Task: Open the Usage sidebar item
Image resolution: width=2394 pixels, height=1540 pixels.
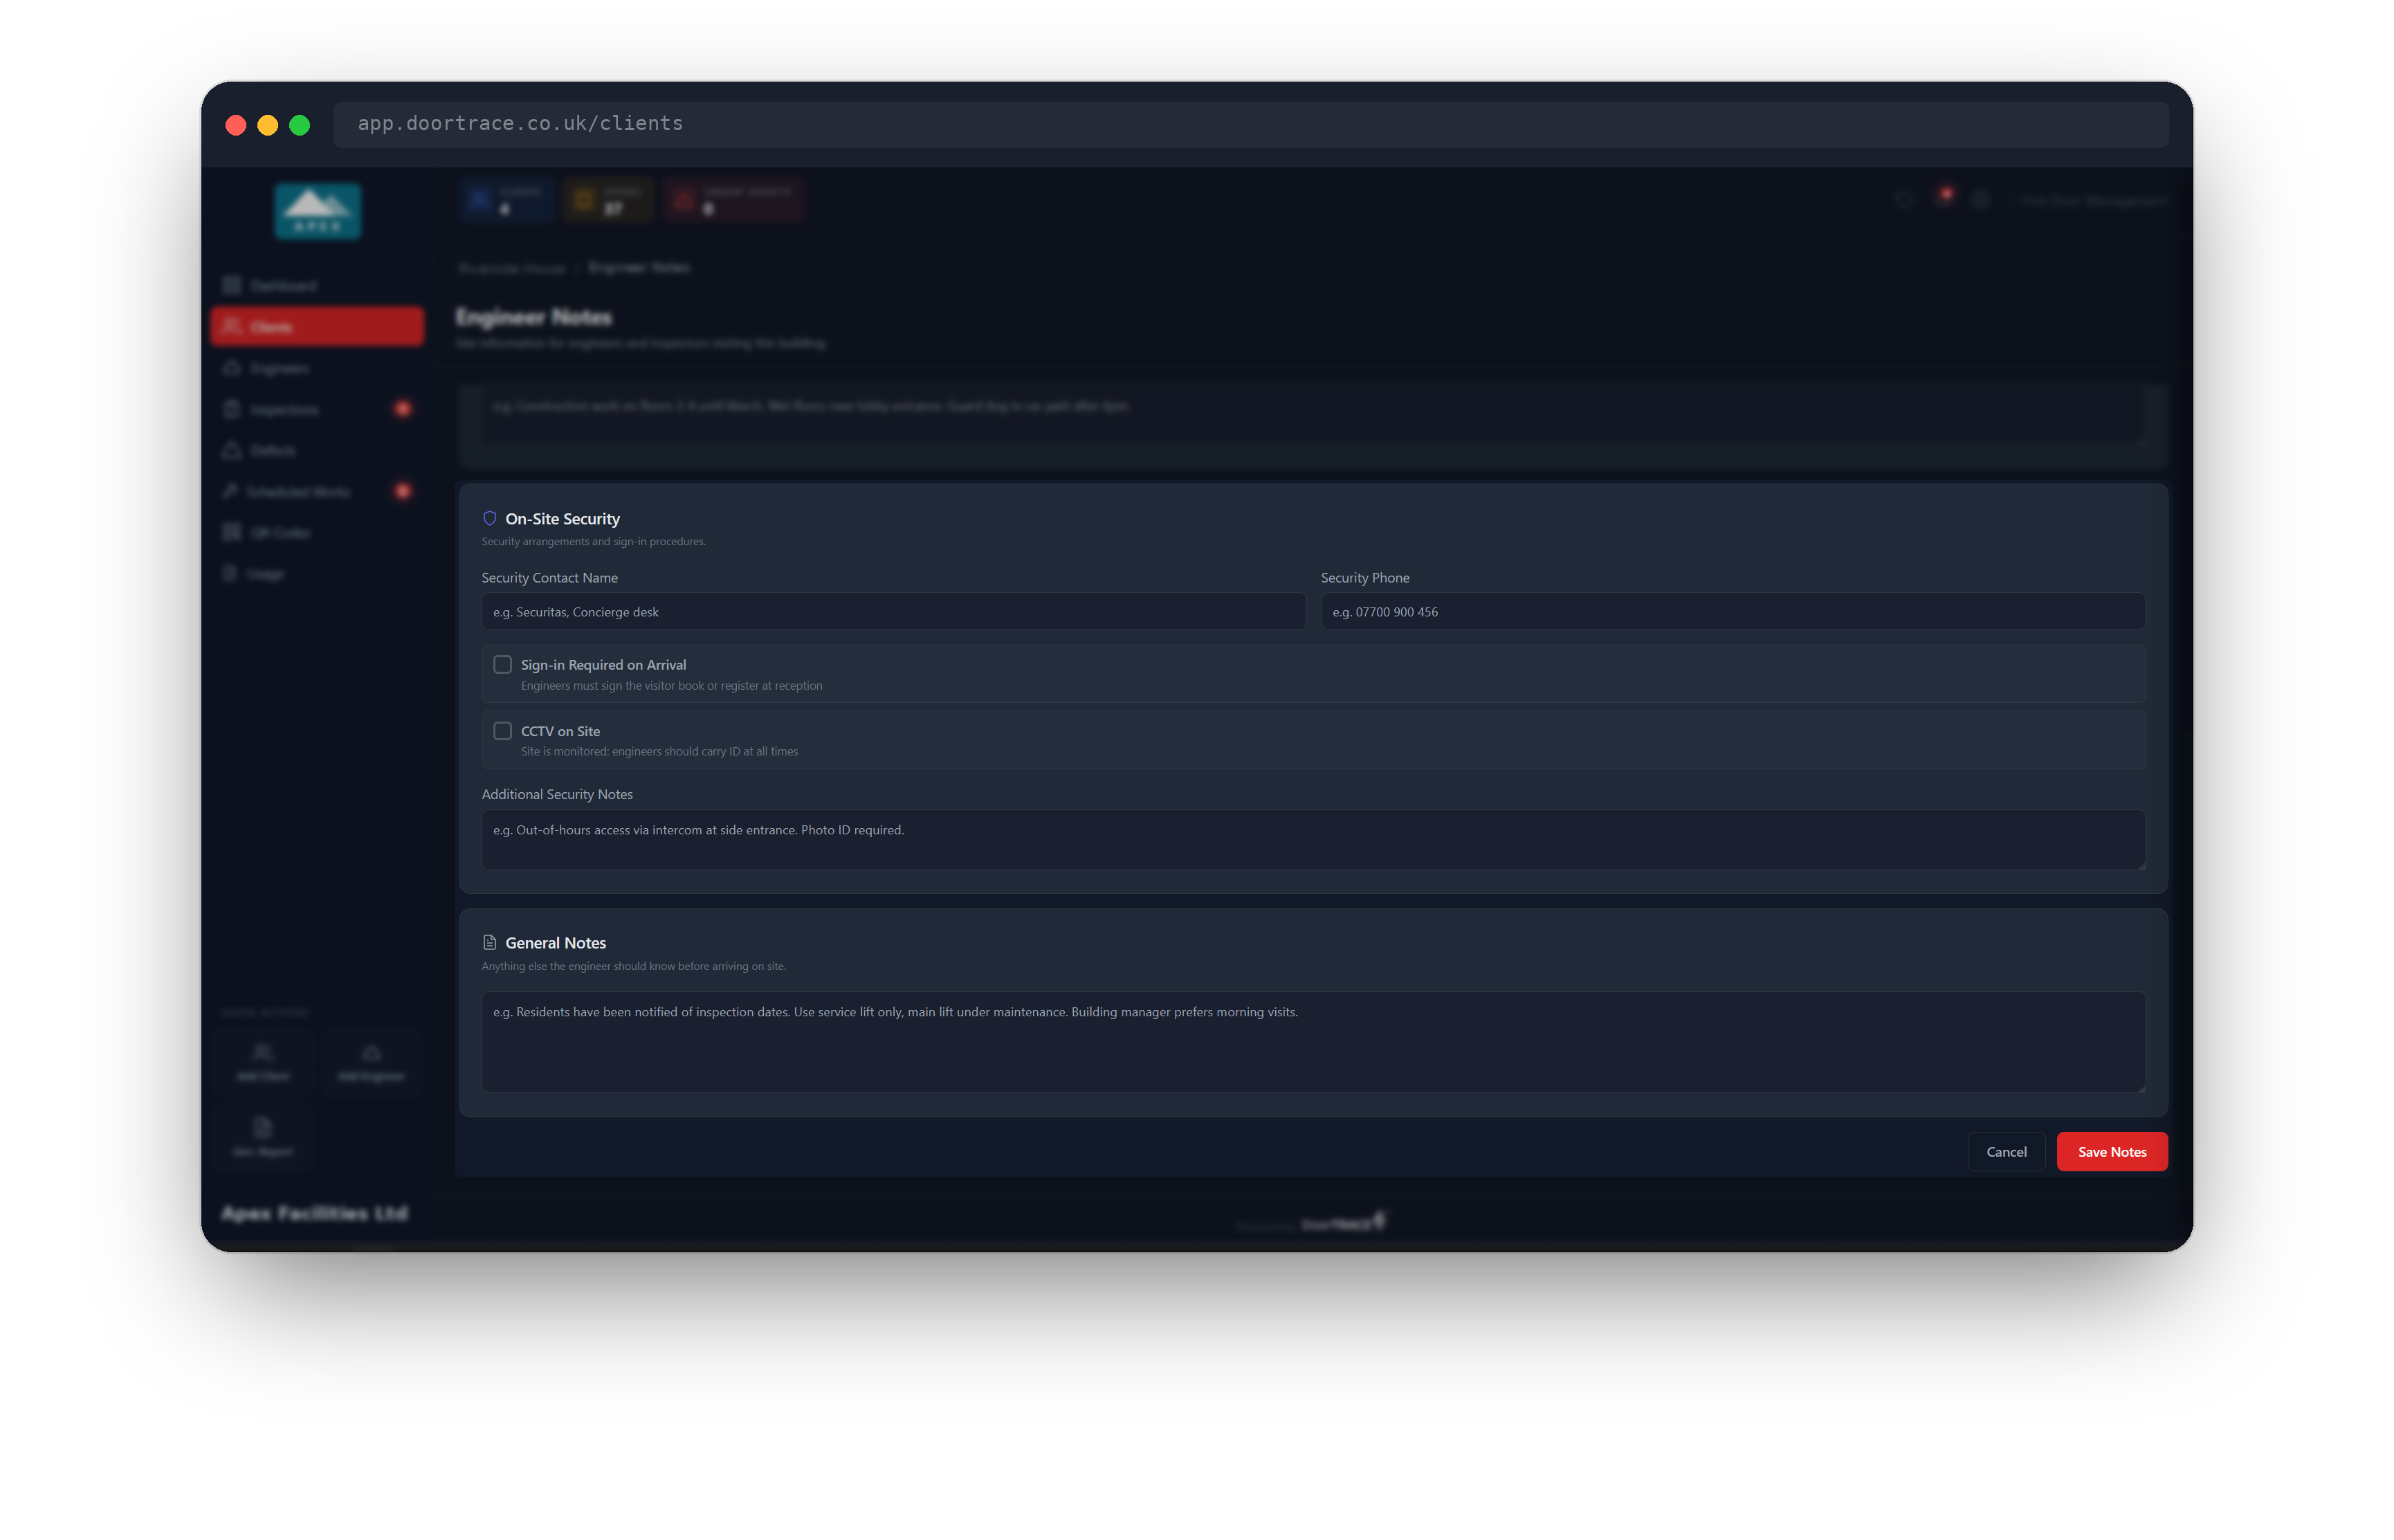Action: pos(317,573)
